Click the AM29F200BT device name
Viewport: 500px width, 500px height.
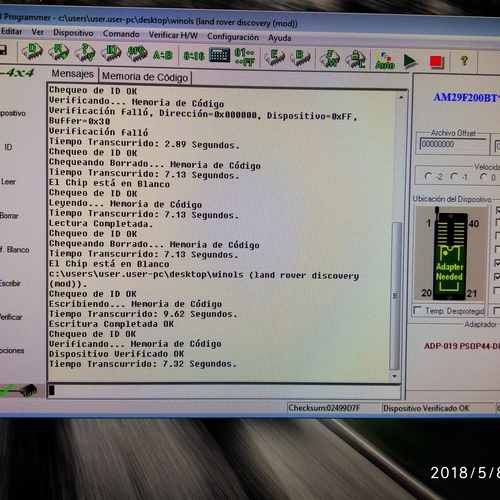[x=467, y=98]
